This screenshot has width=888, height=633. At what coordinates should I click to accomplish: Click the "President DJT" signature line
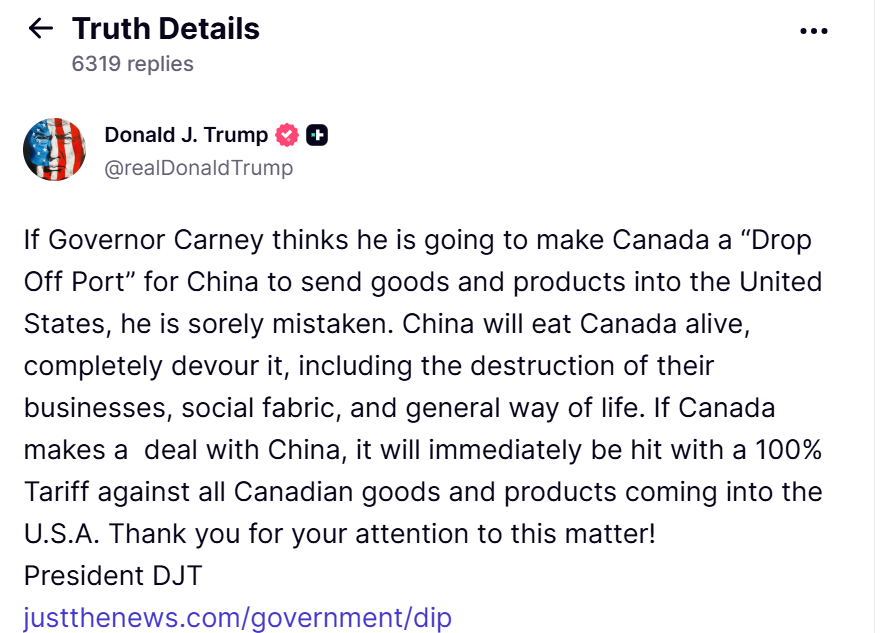coord(113,576)
